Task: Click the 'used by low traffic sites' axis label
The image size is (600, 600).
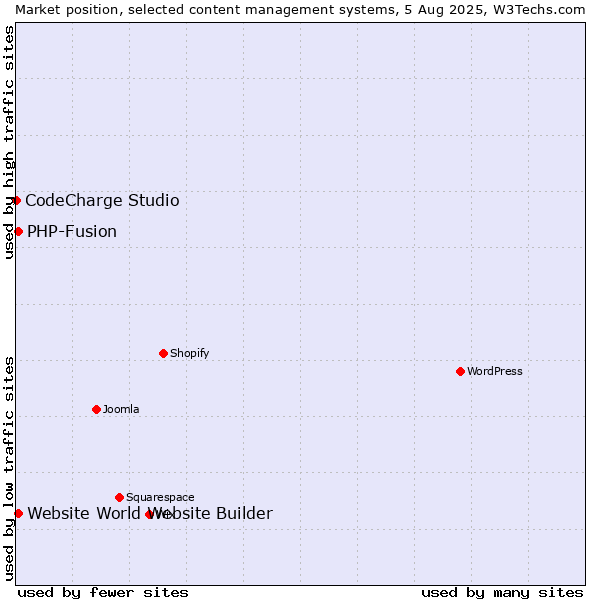Action: (x=8, y=469)
